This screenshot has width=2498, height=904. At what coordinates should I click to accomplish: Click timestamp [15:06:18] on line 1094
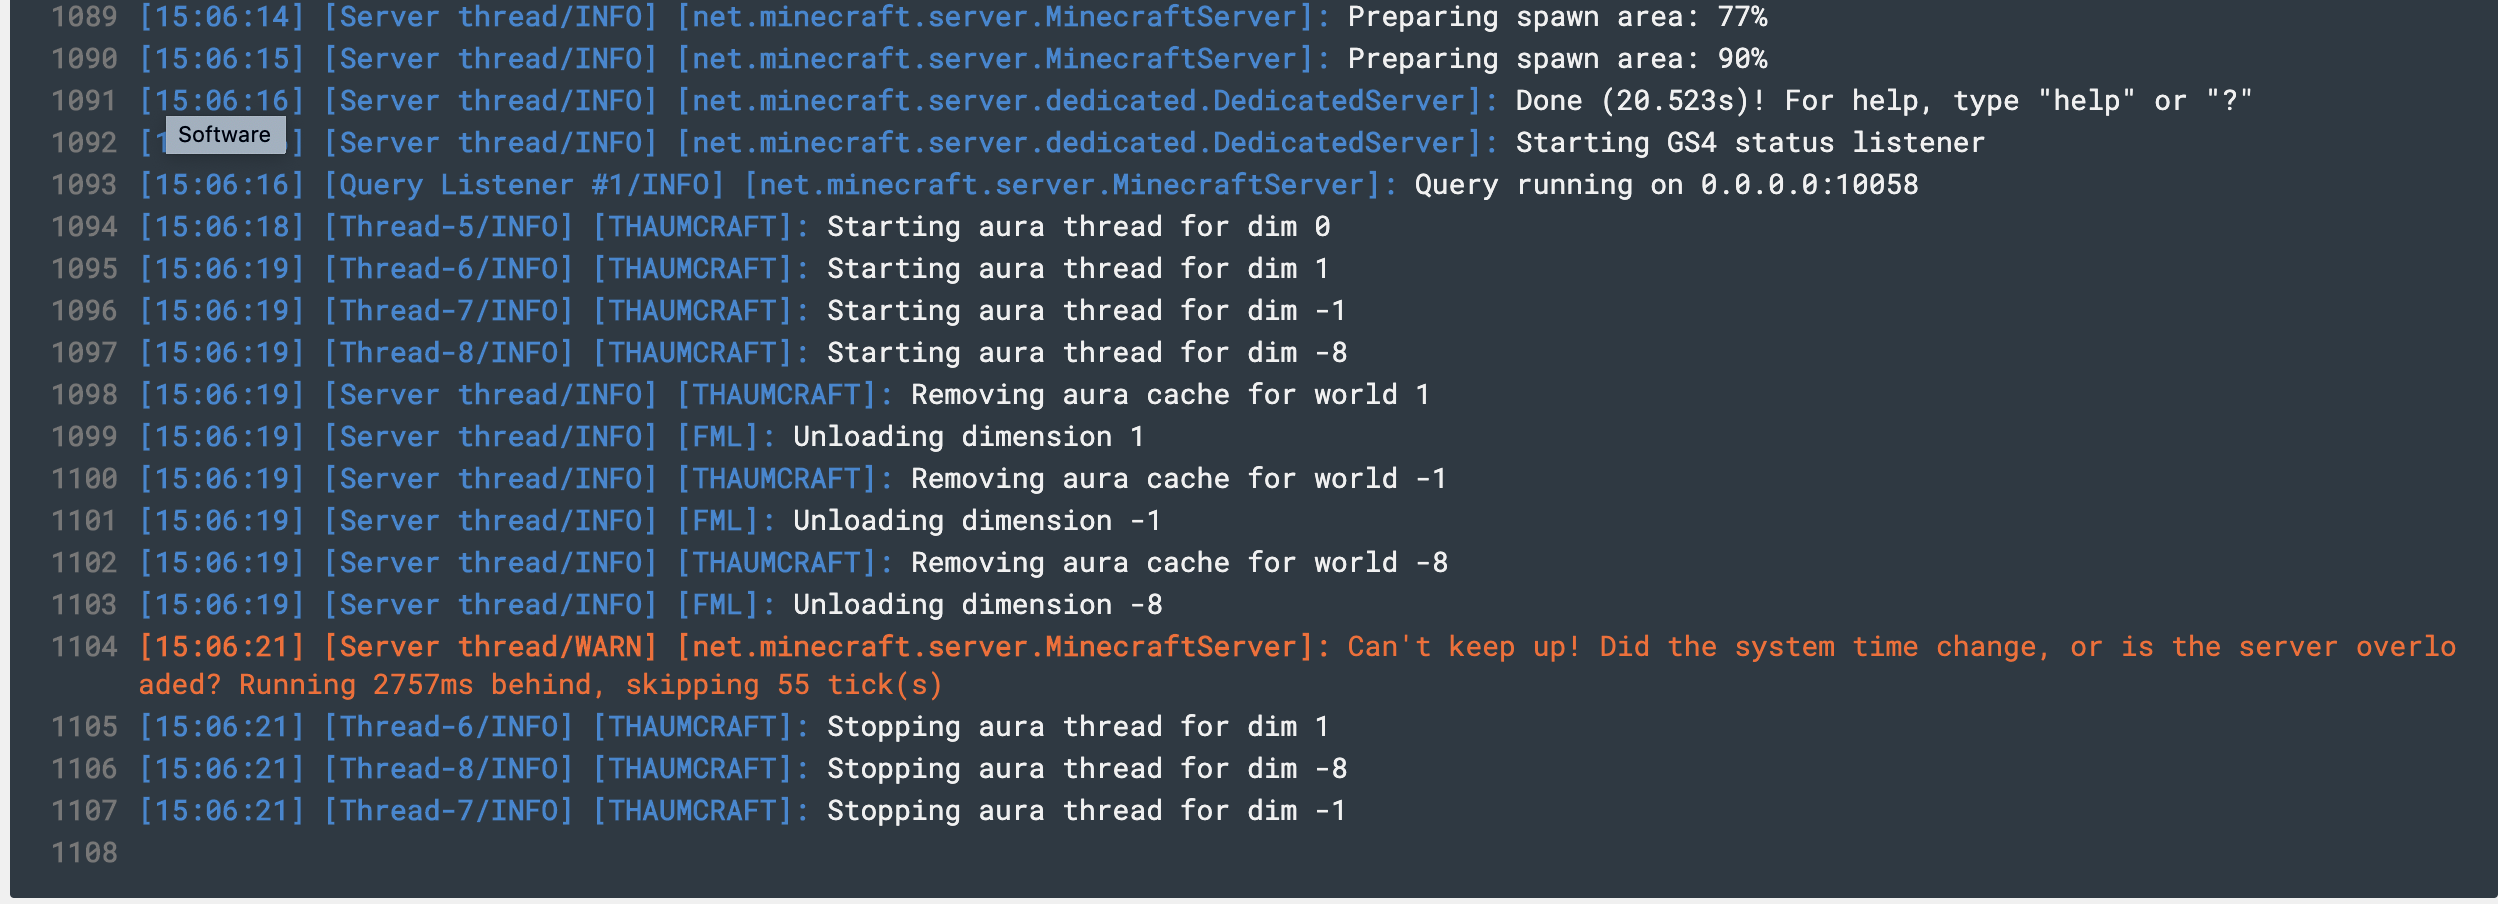(221, 227)
